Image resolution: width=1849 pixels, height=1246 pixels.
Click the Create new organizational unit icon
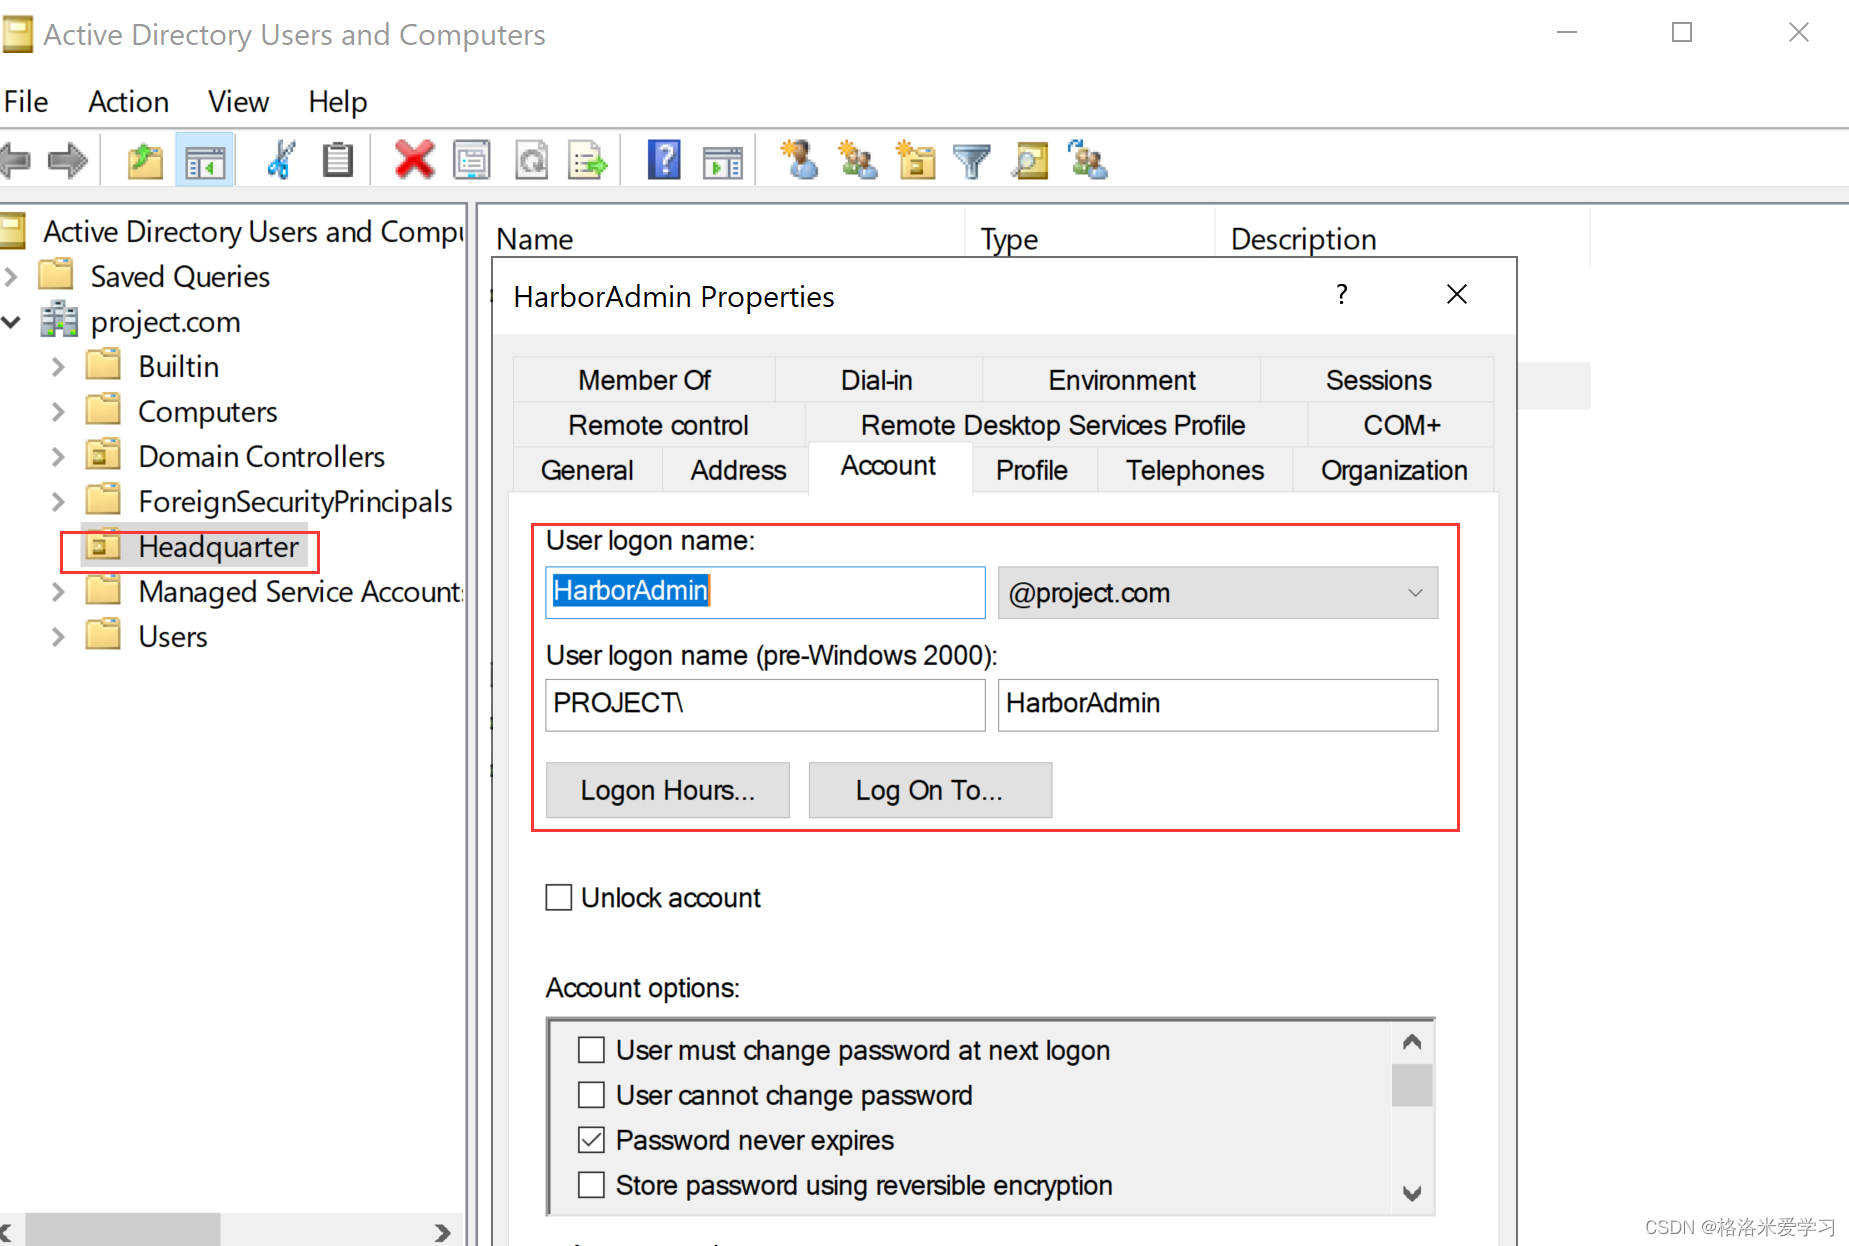pyautogui.click(x=915, y=160)
